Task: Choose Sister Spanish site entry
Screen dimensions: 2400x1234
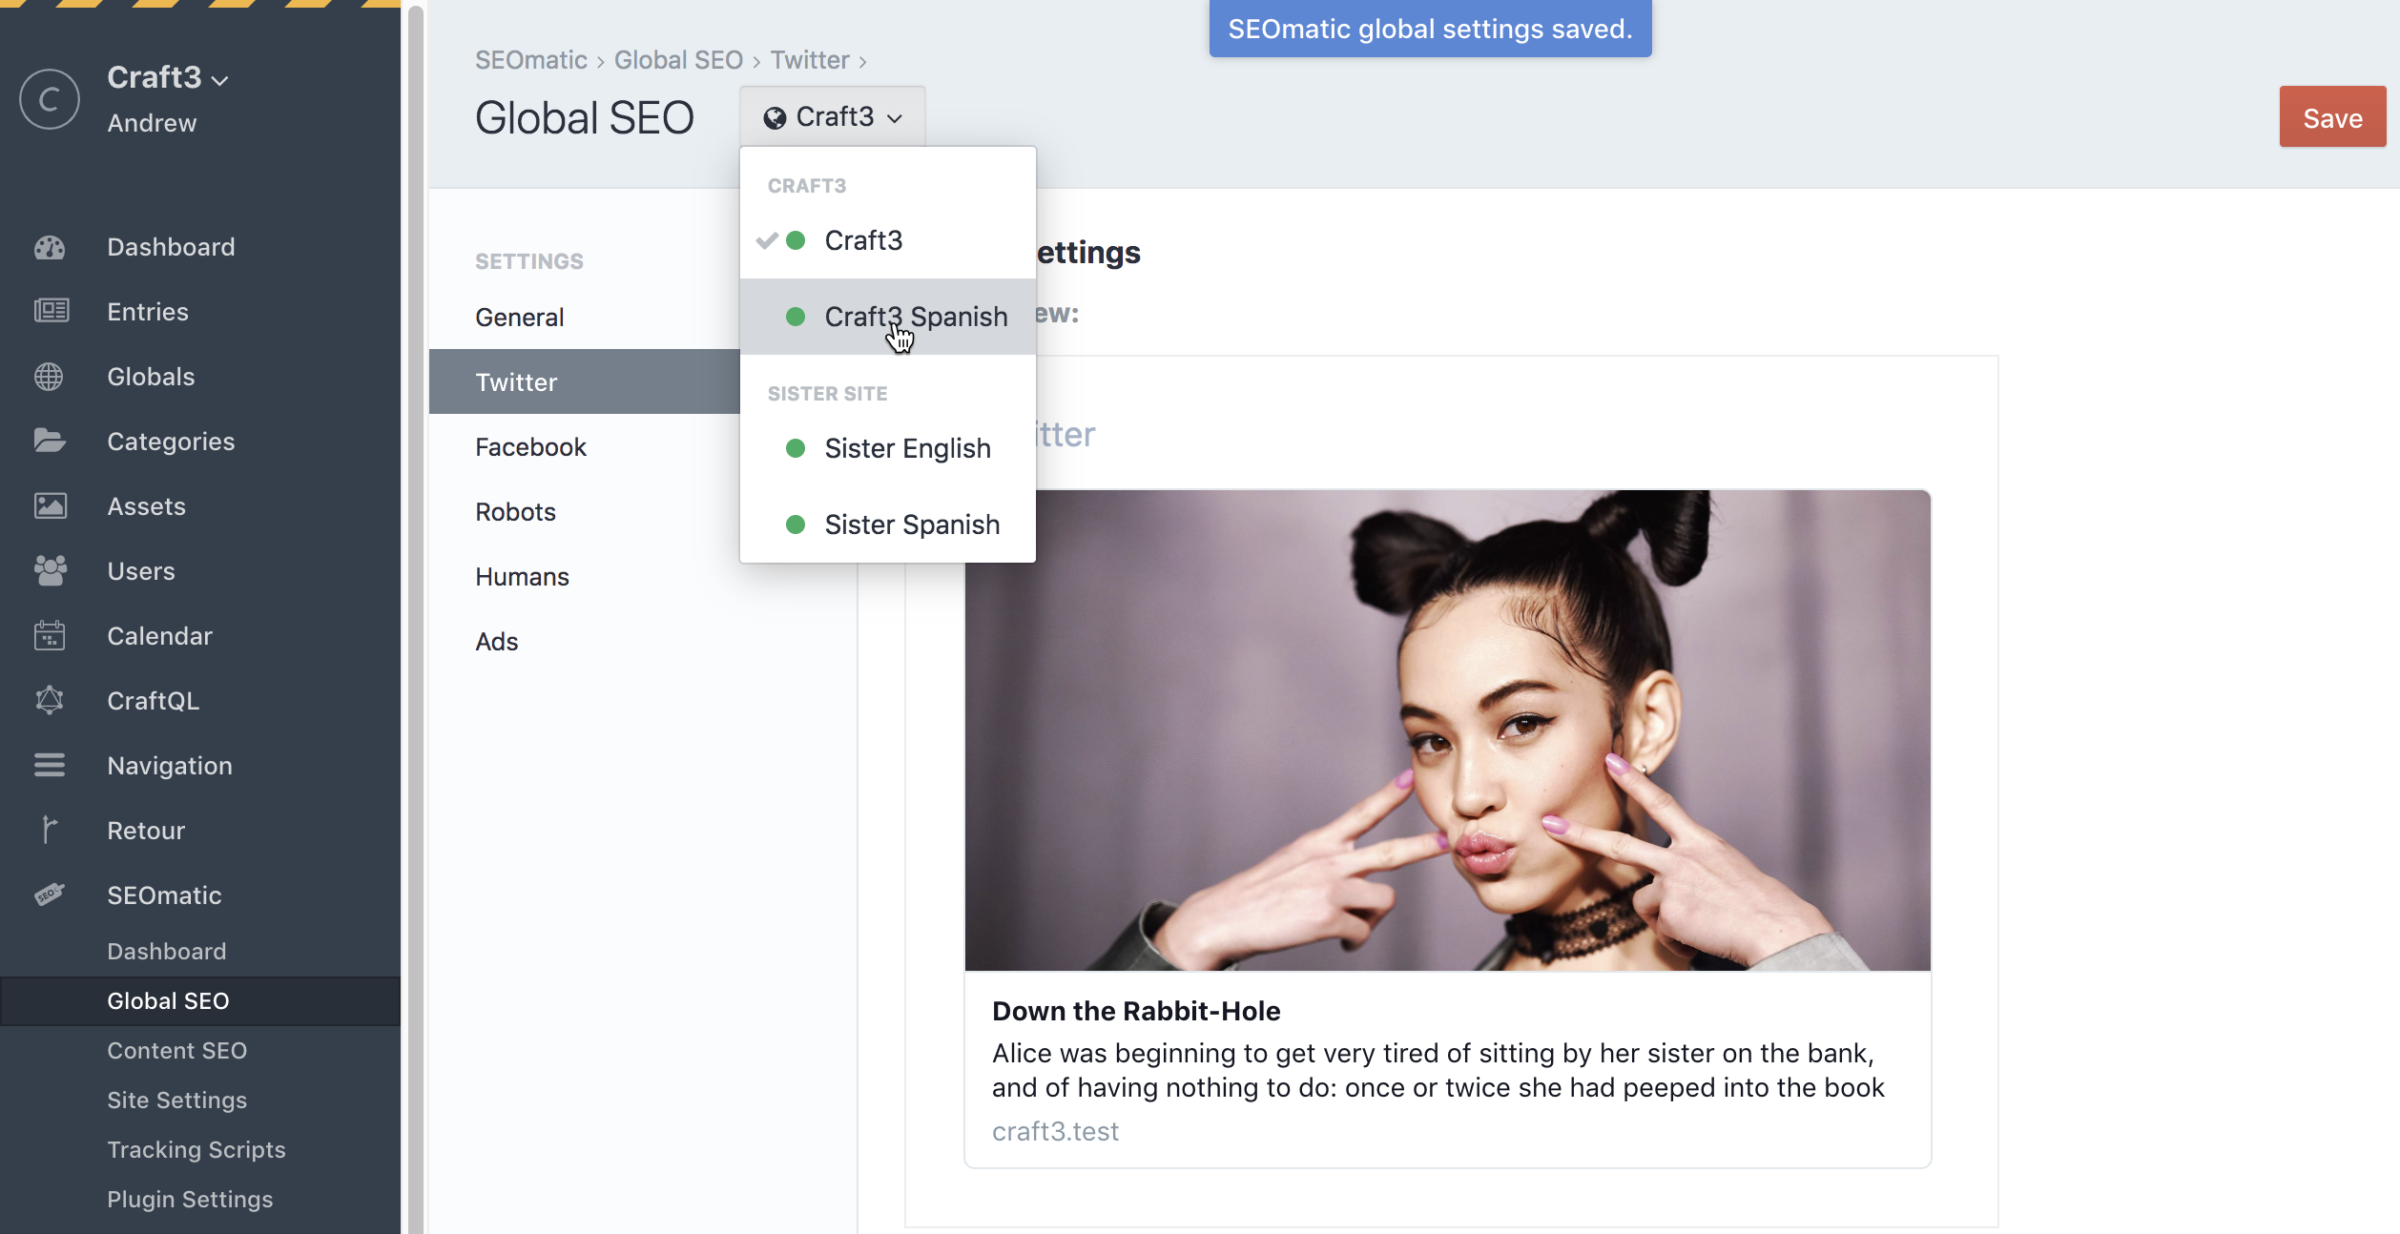Action: click(911, 524)
